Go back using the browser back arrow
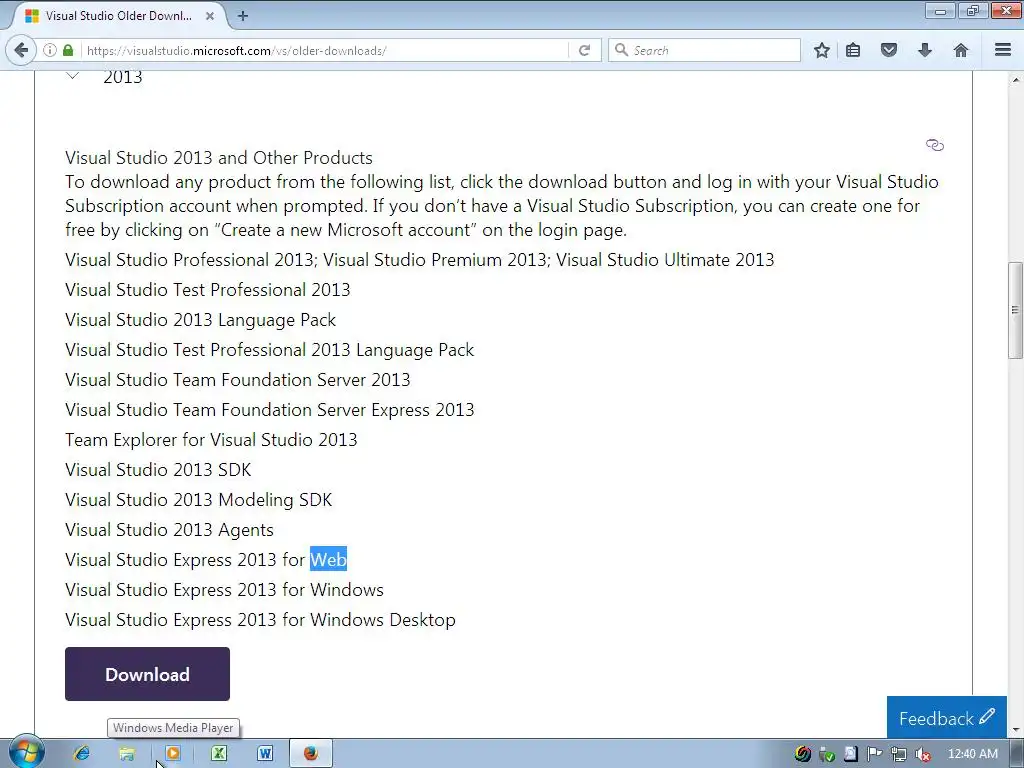This screenshot has height=768, width=1024. (x=21, y=50)
